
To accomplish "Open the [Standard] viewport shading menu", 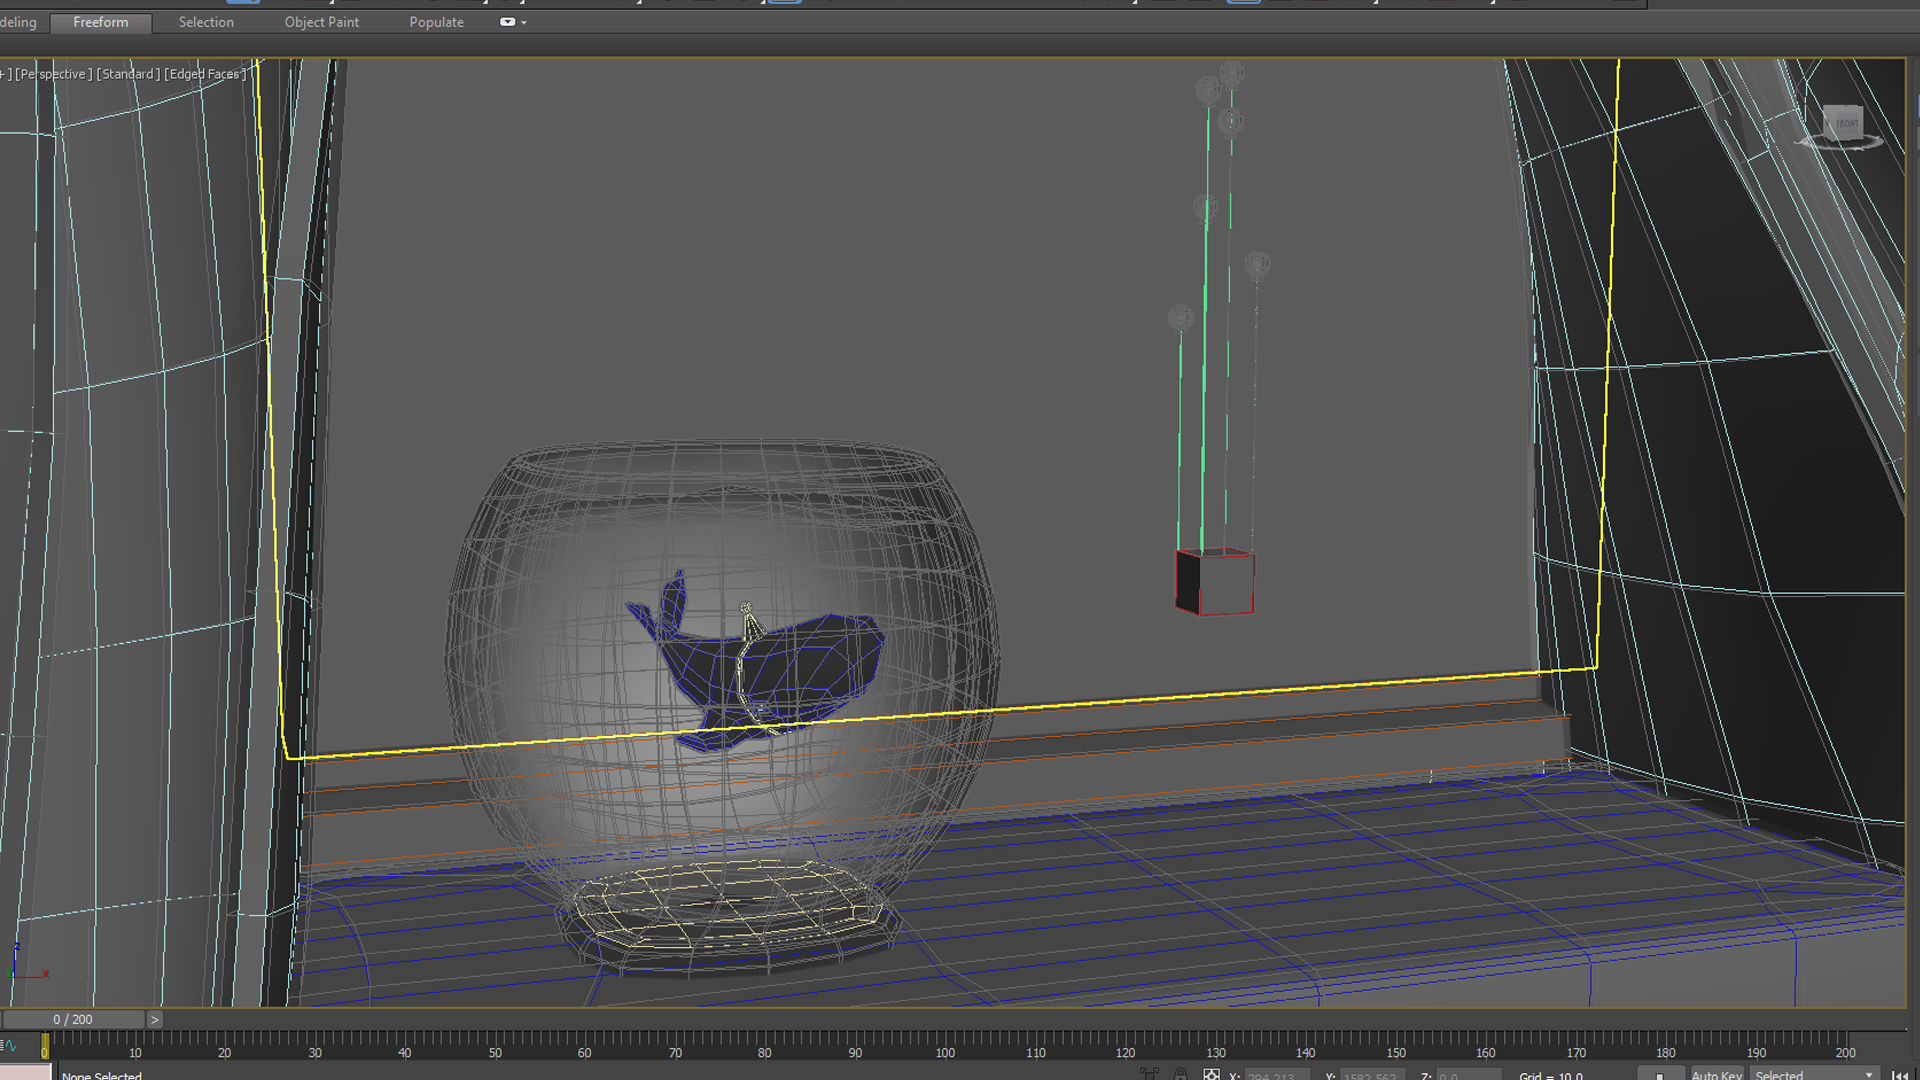I will [x=128, y=74].
